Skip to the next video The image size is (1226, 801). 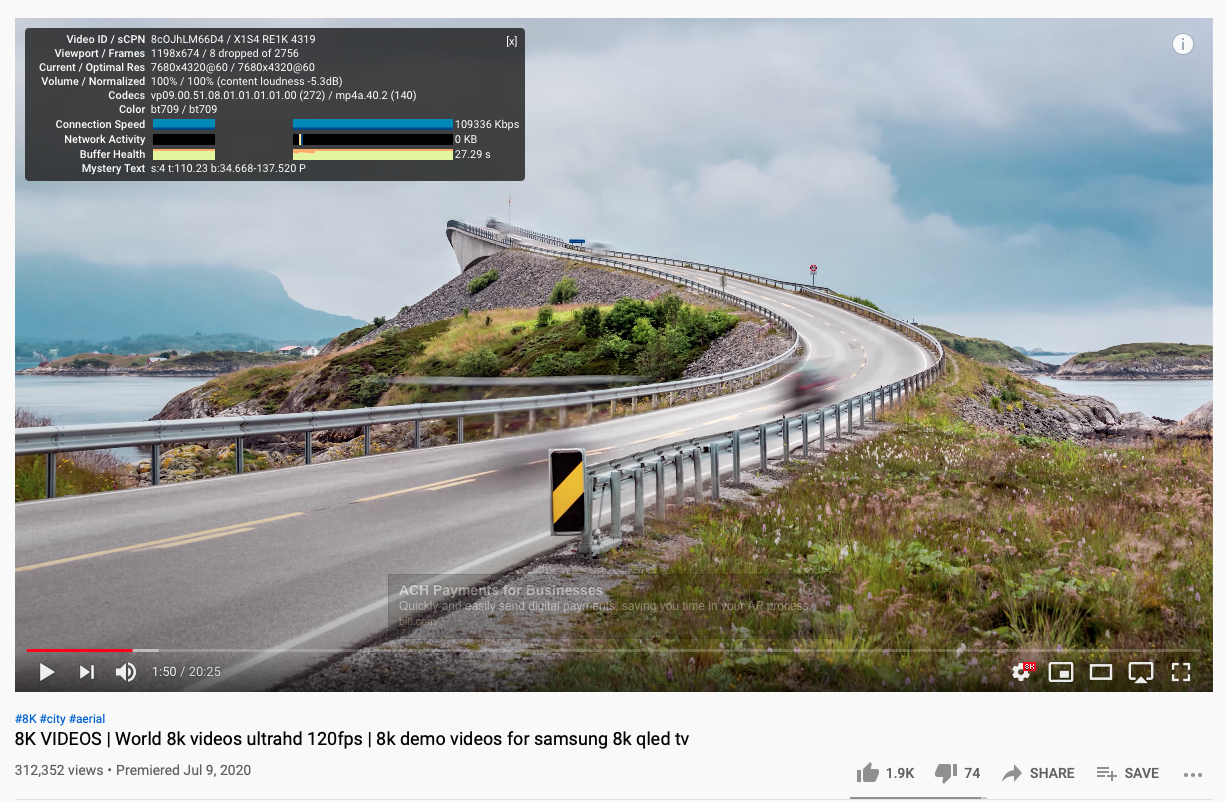click(x=87, y=672)
